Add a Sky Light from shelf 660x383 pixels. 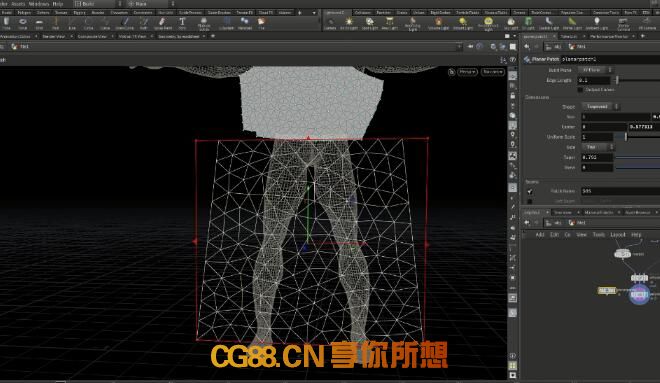pos(511,24)
